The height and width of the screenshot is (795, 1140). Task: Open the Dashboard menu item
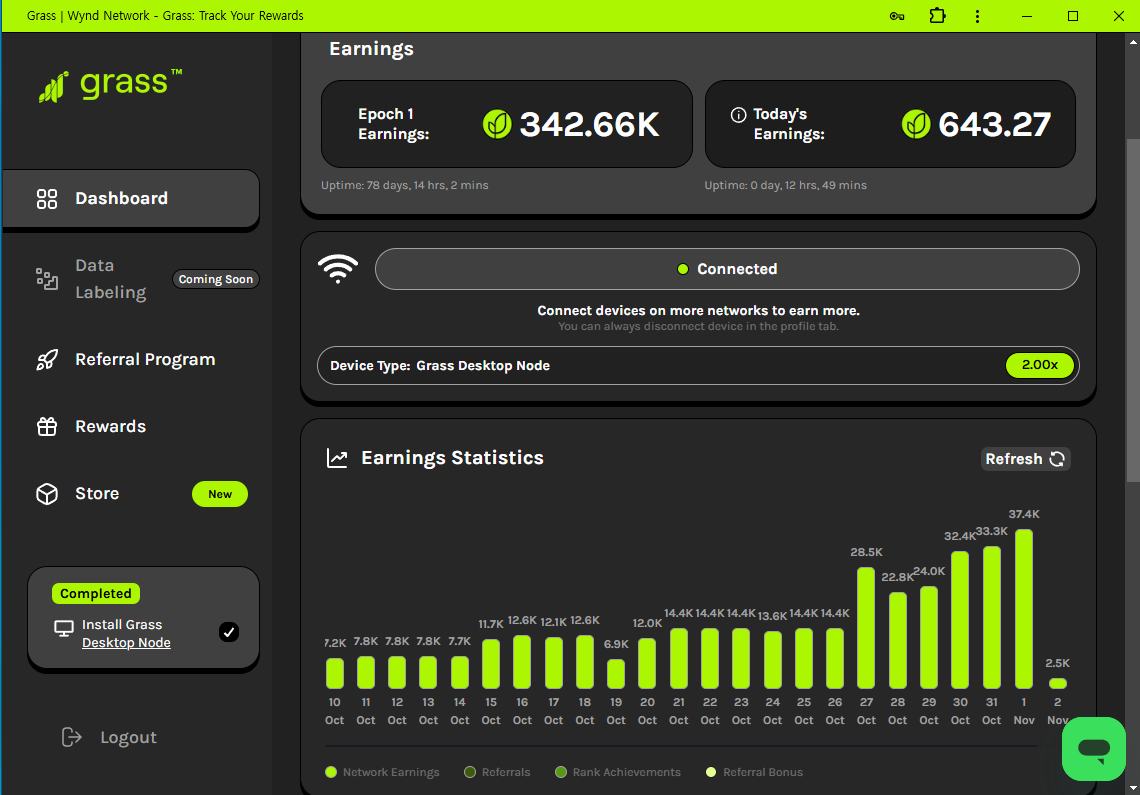click(131, 199)
